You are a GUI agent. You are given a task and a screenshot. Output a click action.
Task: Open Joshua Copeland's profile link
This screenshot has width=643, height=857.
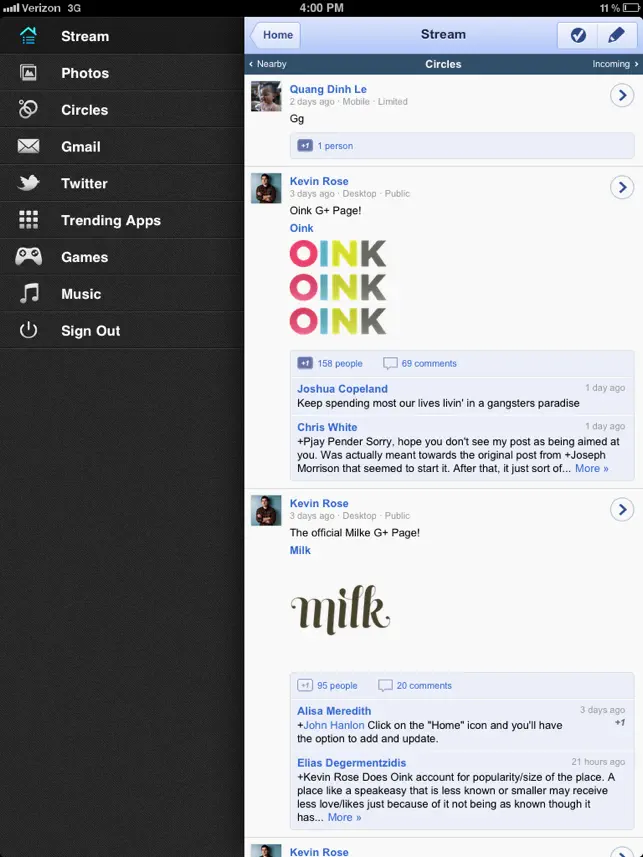tap(342, 389)
